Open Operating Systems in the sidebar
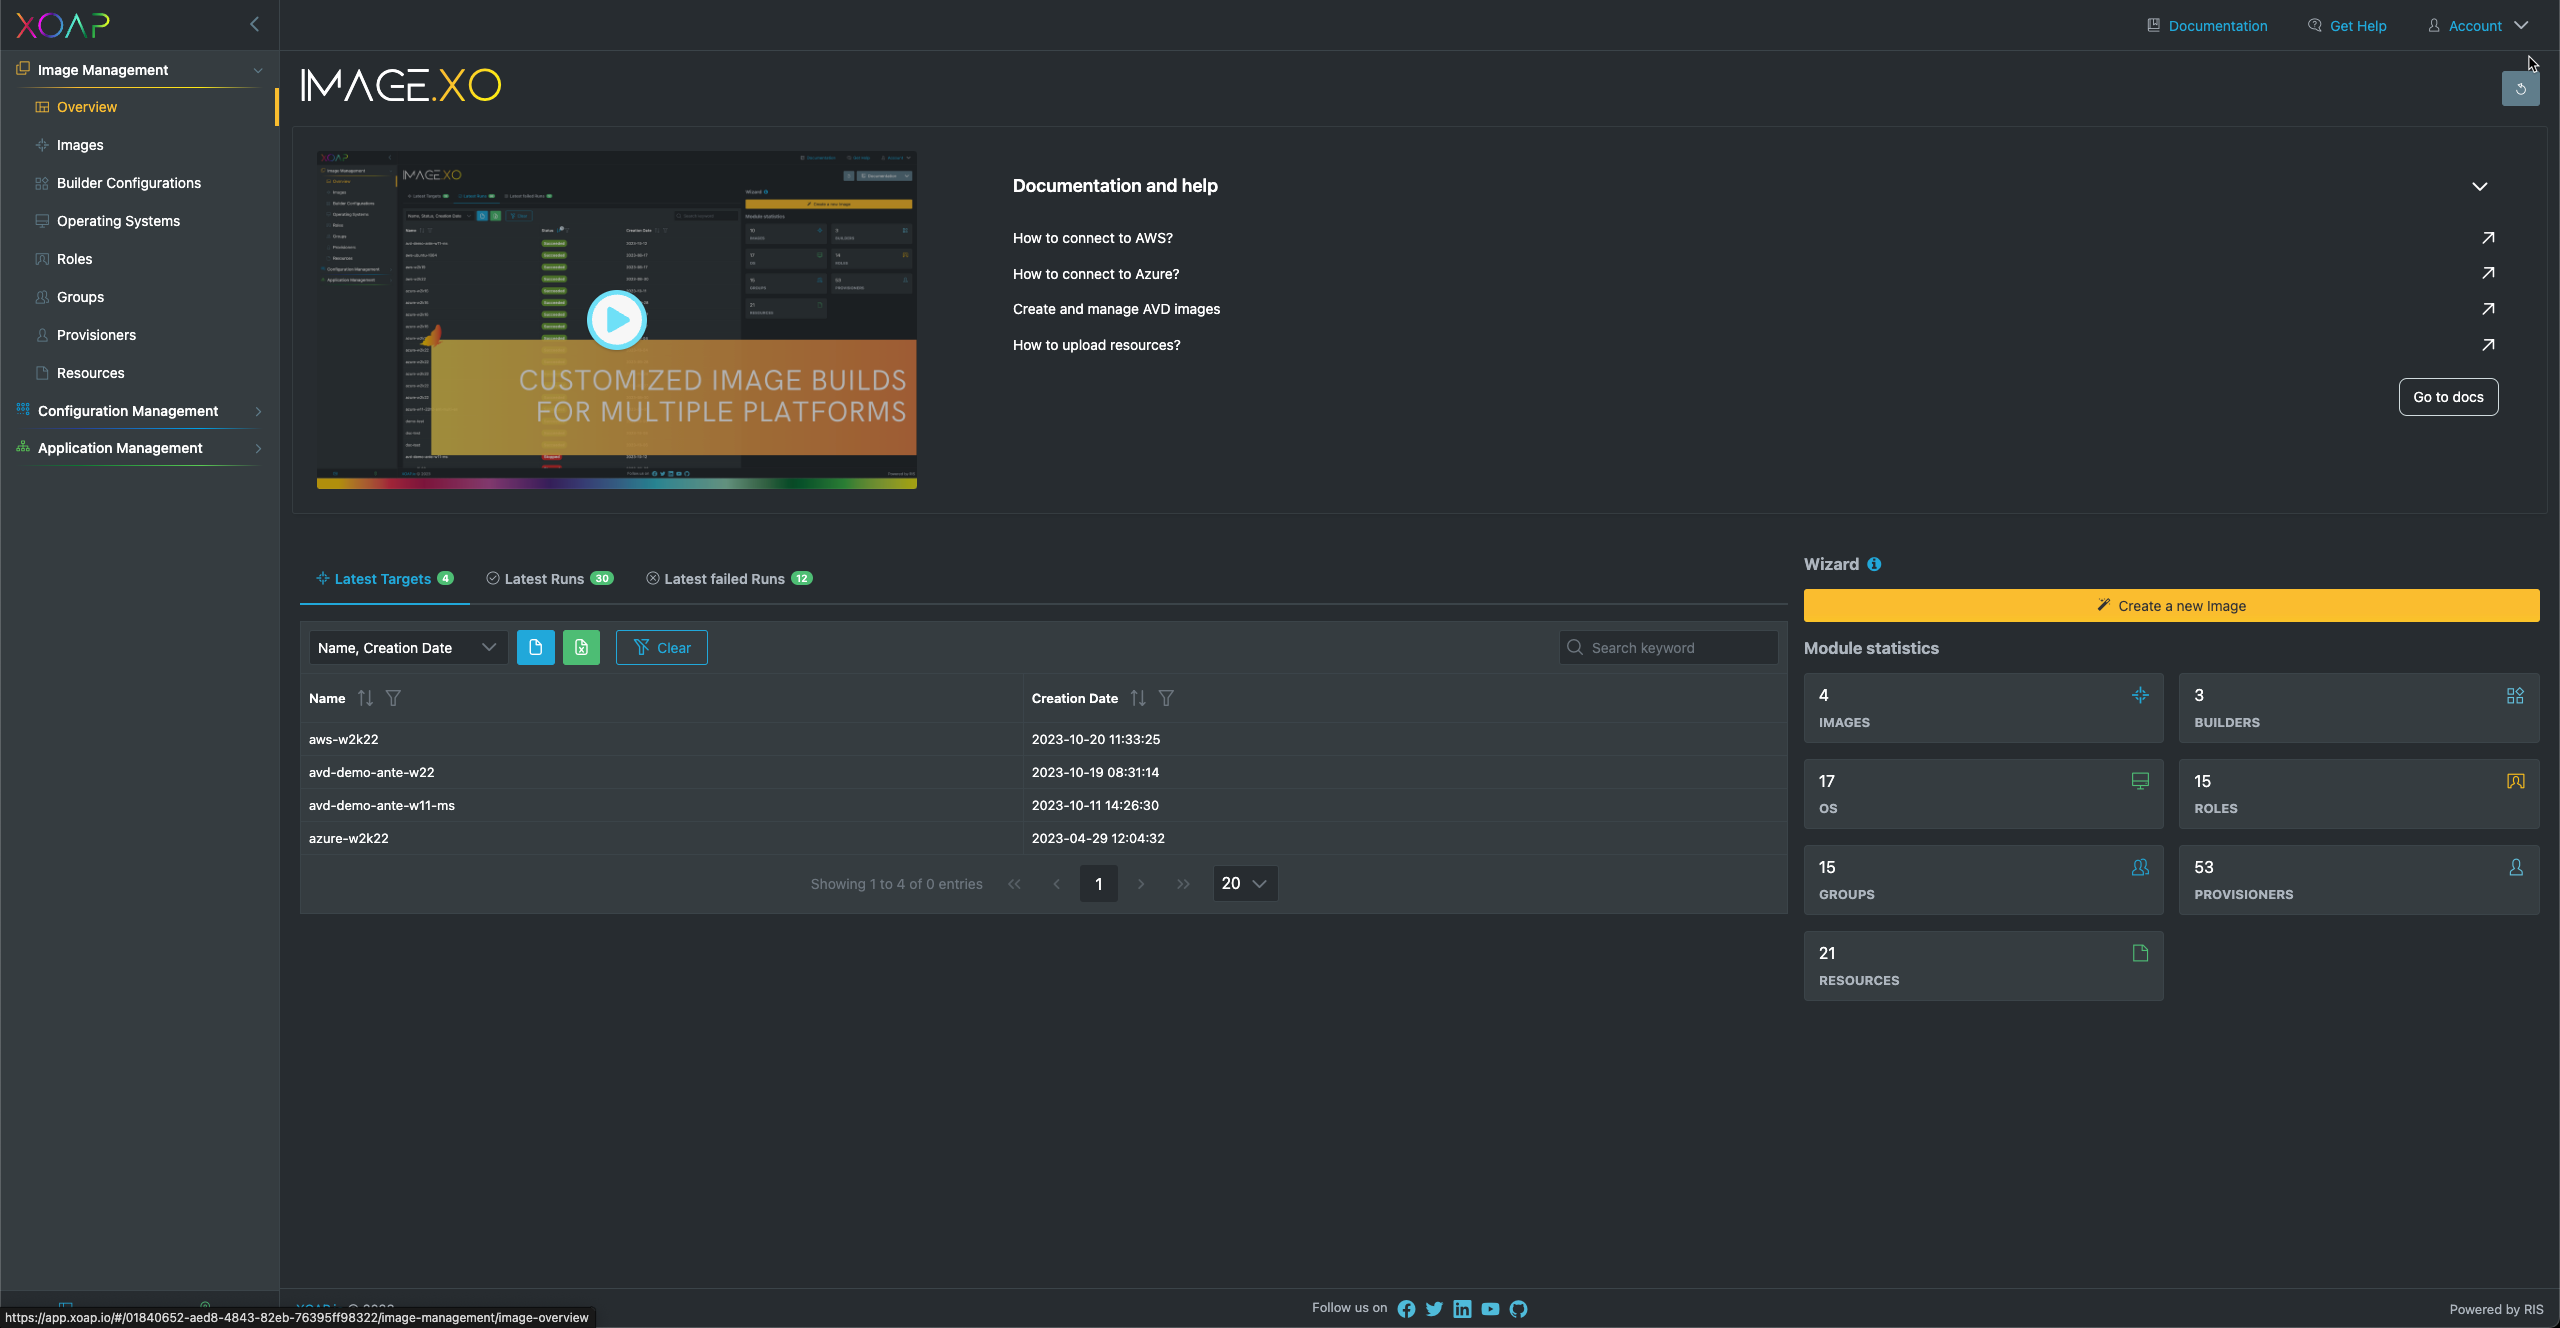The height and width of the screenshot is (1328, 2560). coord(118,221)
